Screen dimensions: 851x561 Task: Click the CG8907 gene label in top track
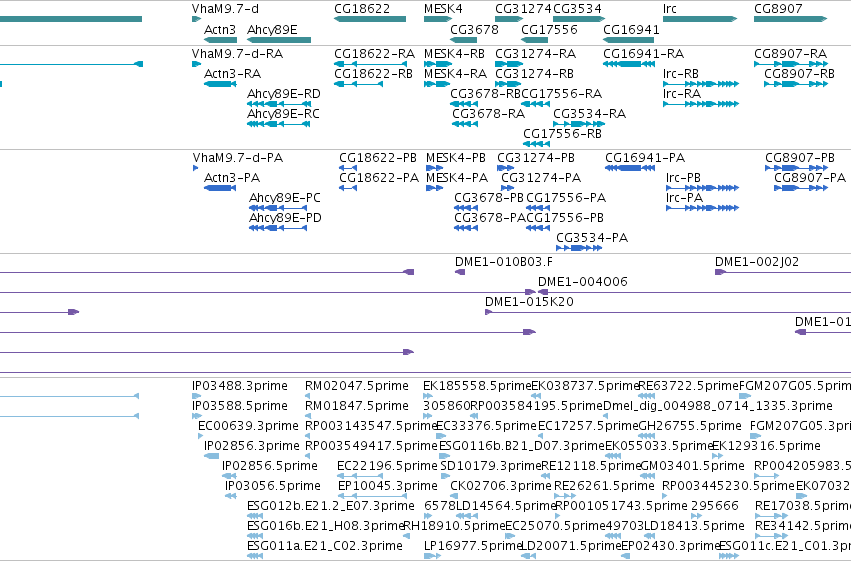[778, 9]
